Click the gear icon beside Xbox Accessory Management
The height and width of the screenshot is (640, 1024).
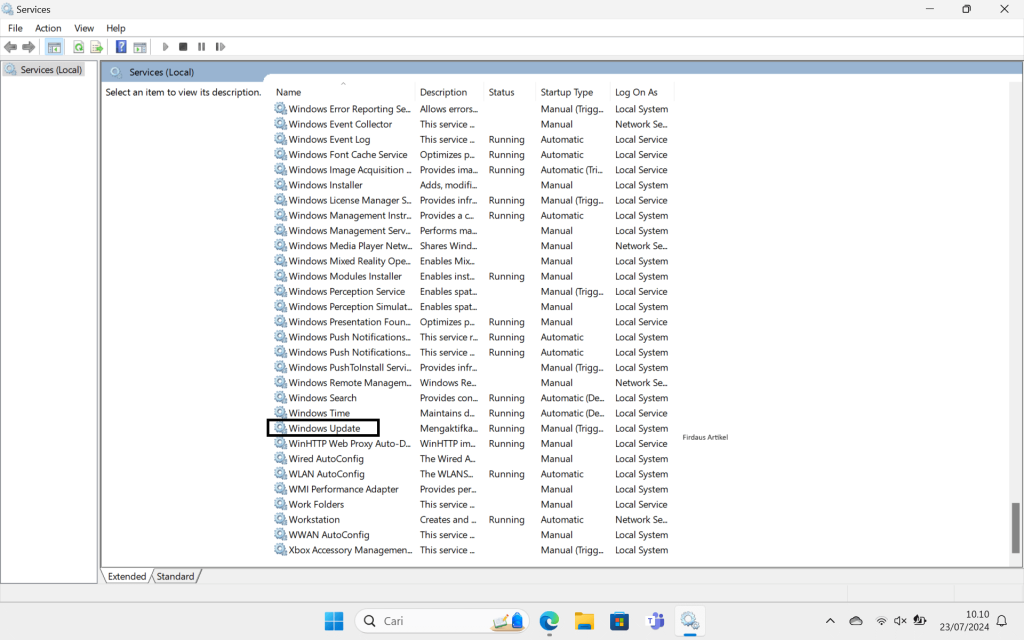280,550
